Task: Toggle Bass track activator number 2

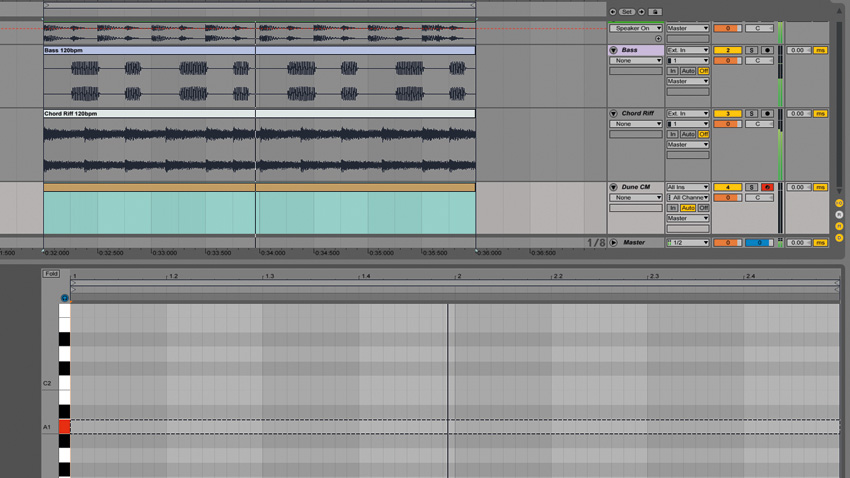Action: pos(727,50)
